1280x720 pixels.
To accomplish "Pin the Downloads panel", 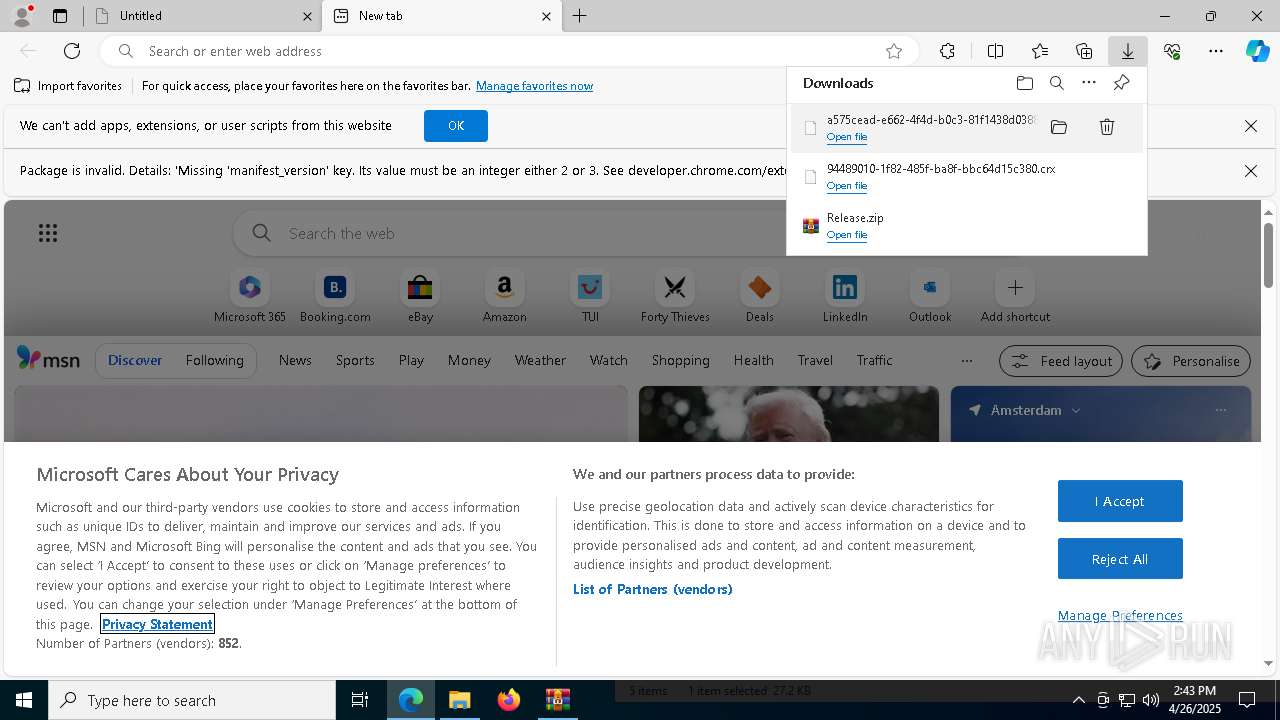I will tap(1121, 83).
